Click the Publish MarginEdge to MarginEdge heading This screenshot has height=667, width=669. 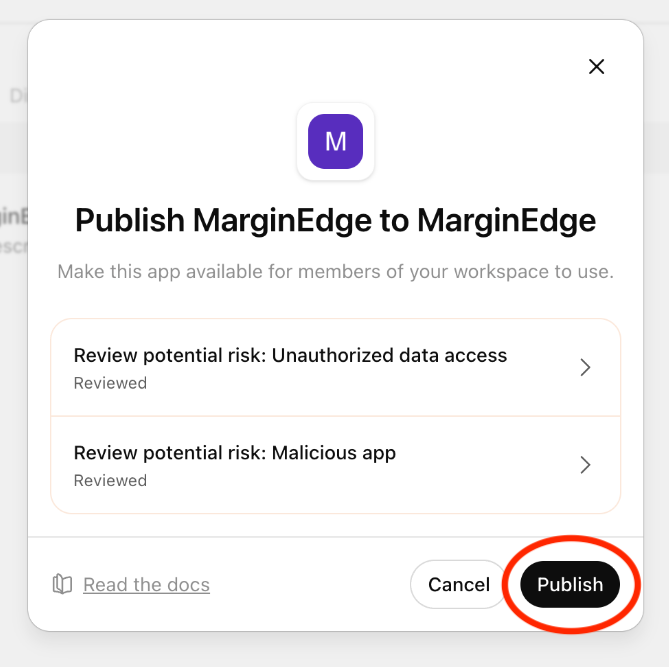pyautogui.click(x=335, y=221)
